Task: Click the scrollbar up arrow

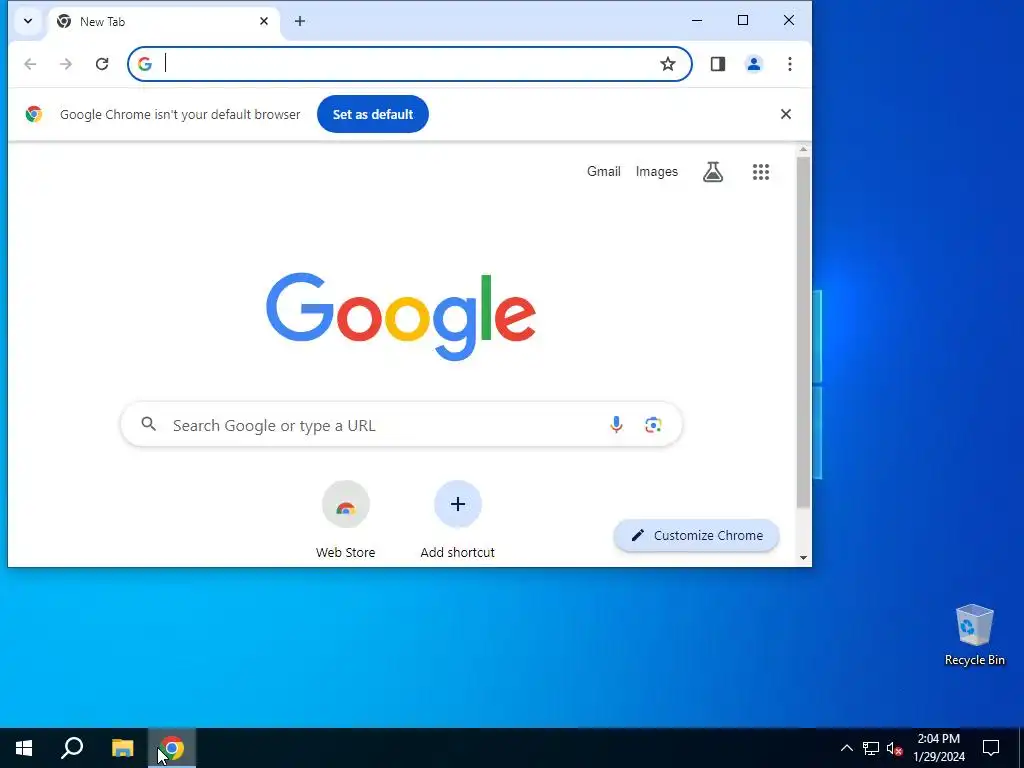Action: coord(803,150)
